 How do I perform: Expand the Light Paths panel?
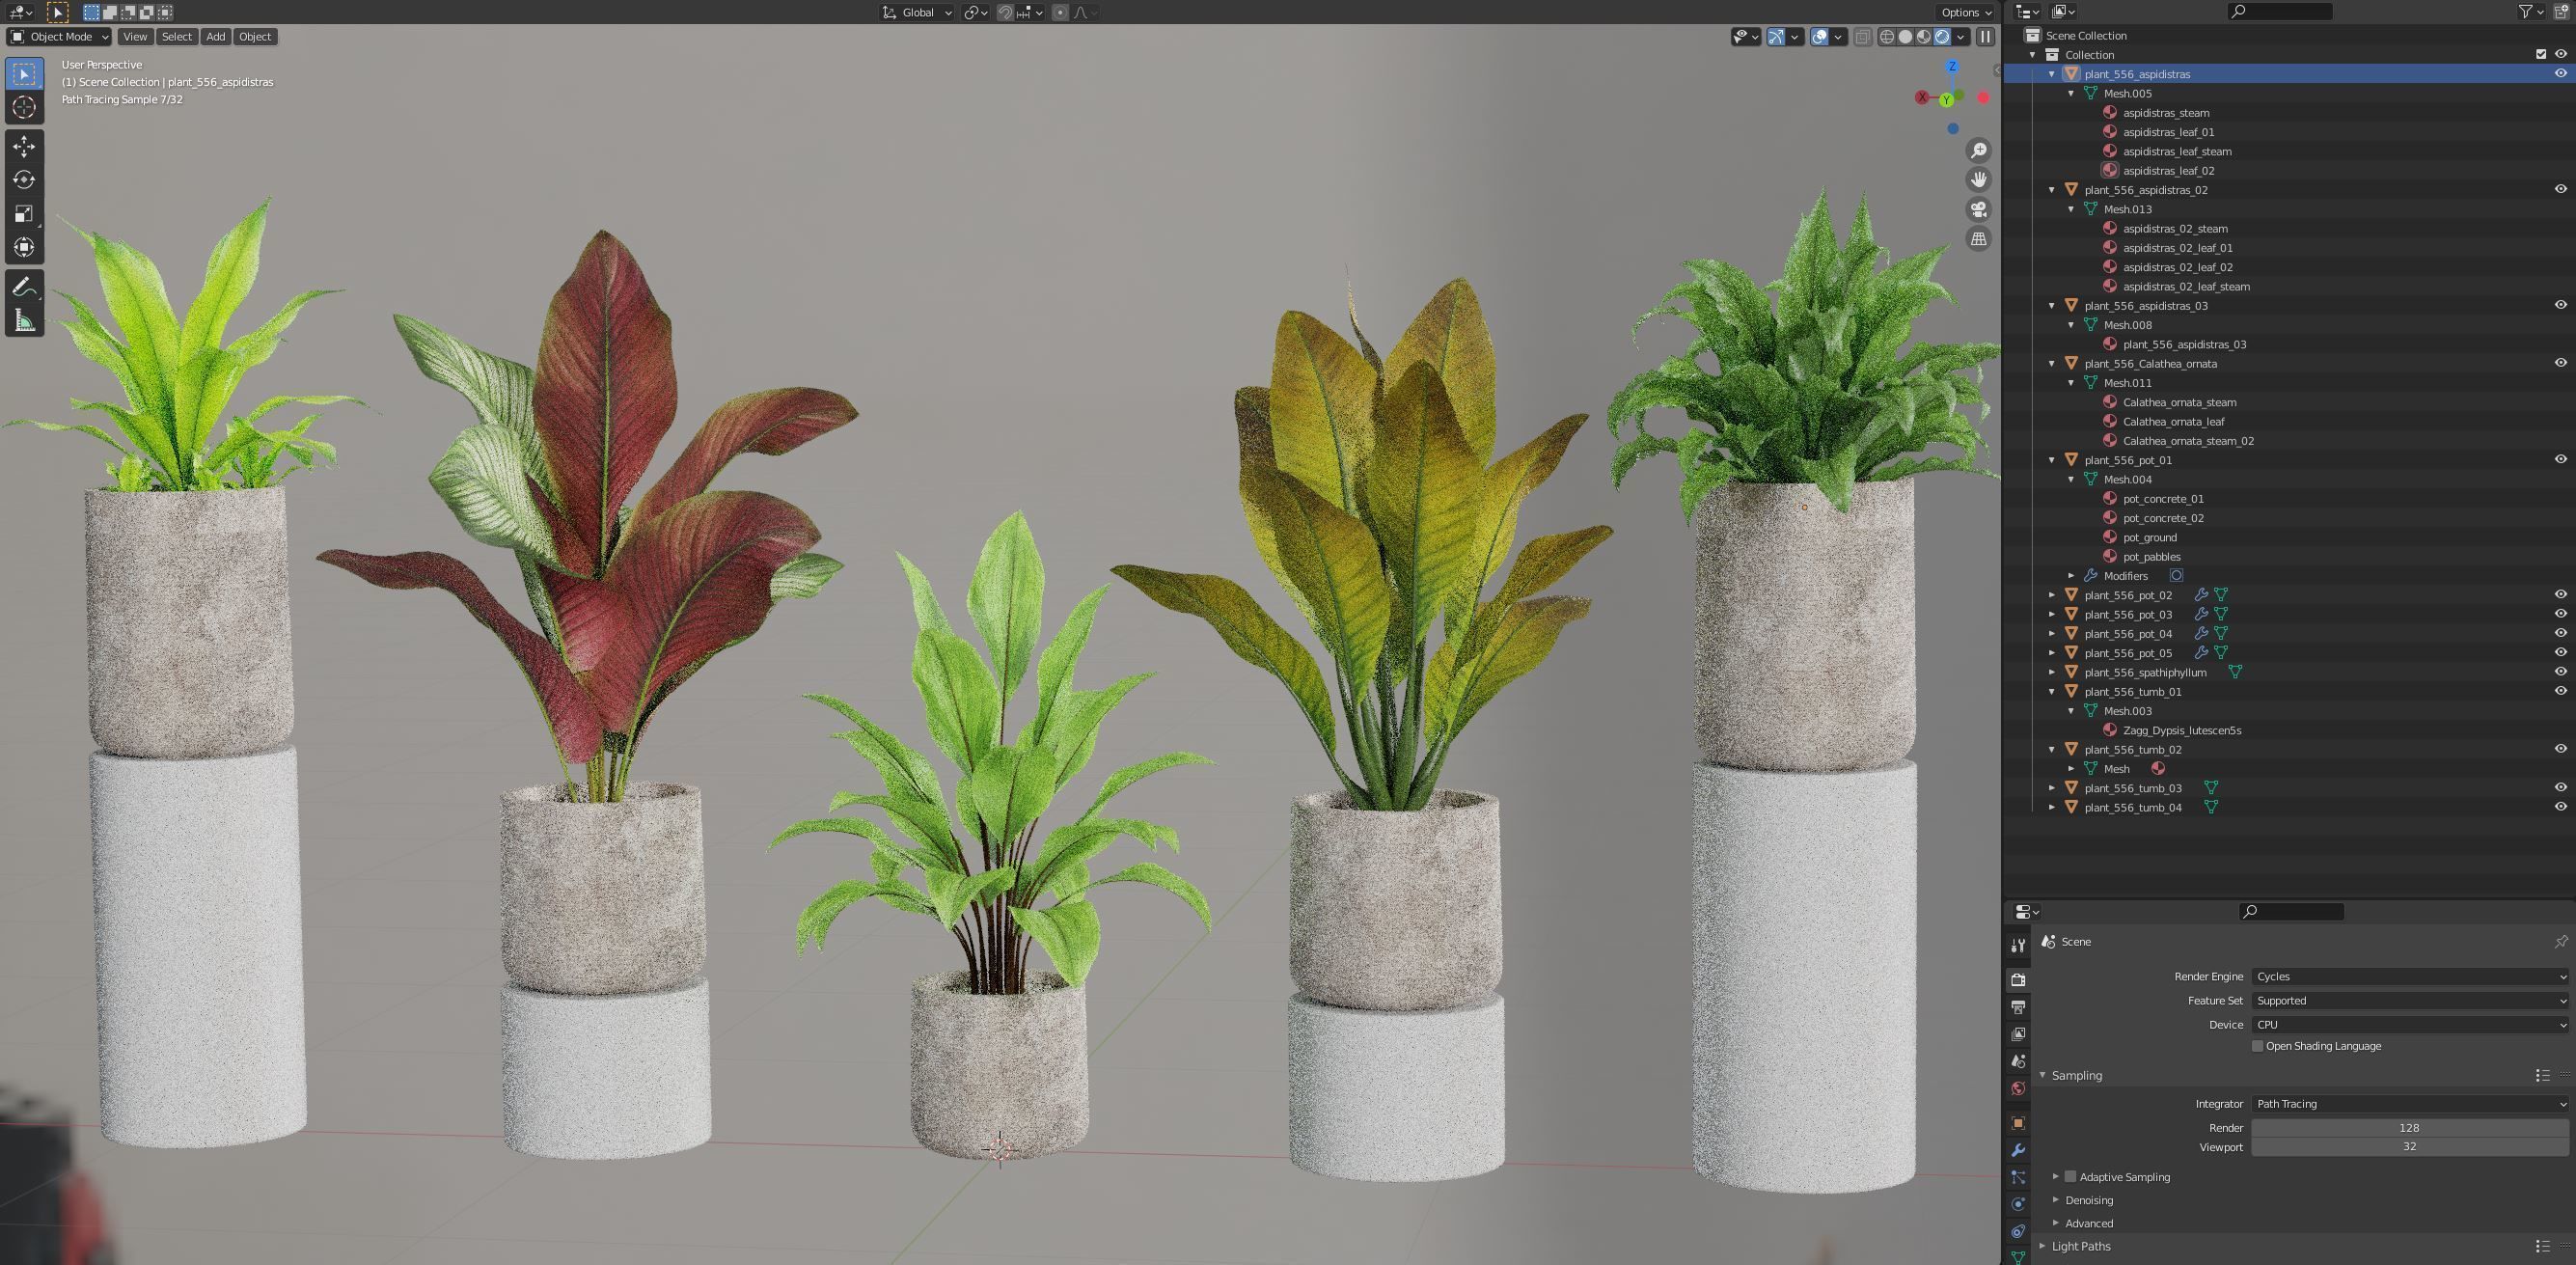pyautogui.click(x=2080, y=1246)
